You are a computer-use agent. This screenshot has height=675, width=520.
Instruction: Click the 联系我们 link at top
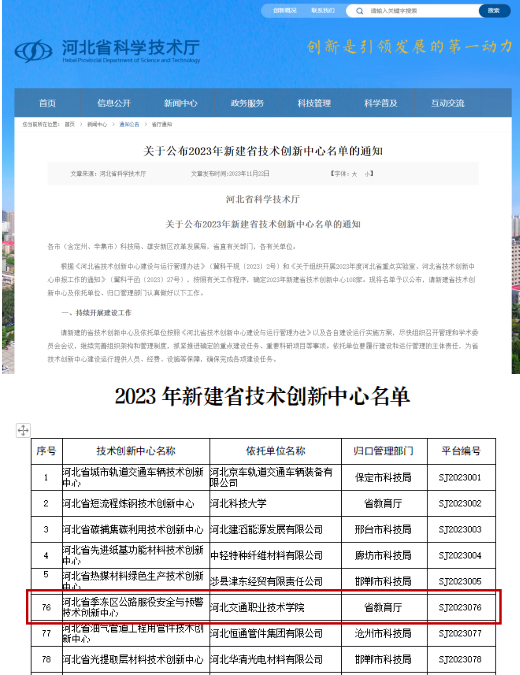(323, 10)
